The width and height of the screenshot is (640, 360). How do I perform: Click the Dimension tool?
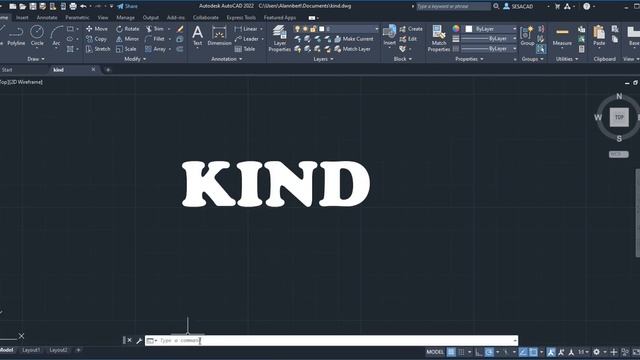[219, 36]
